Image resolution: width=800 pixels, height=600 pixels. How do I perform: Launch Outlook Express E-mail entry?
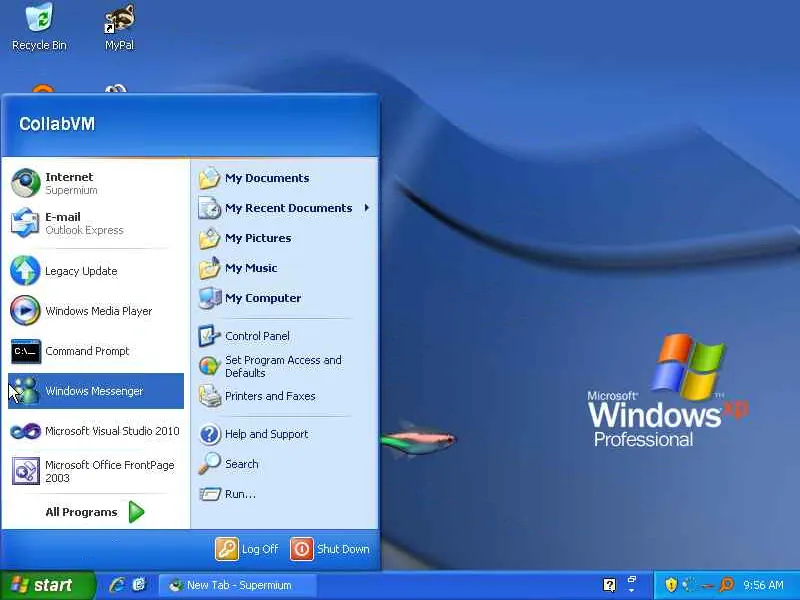(95, 223)
